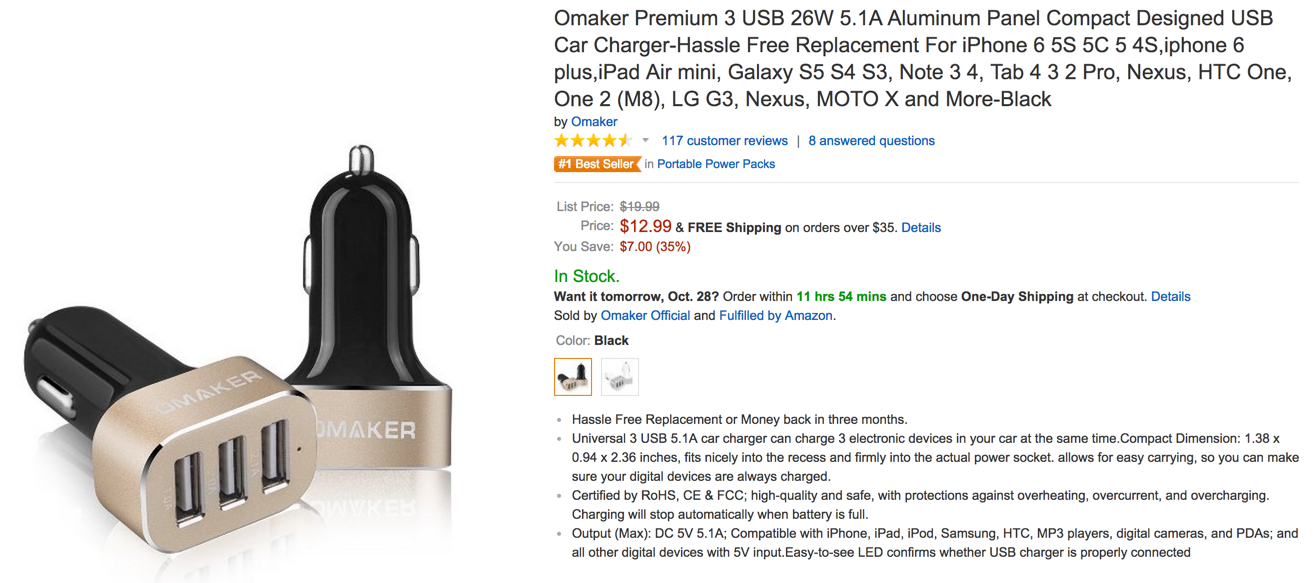Image resolution: width=1313 pixels, height=583 pixels.
Task: Visit the Omaker brand page
Action: click(593, 121)
